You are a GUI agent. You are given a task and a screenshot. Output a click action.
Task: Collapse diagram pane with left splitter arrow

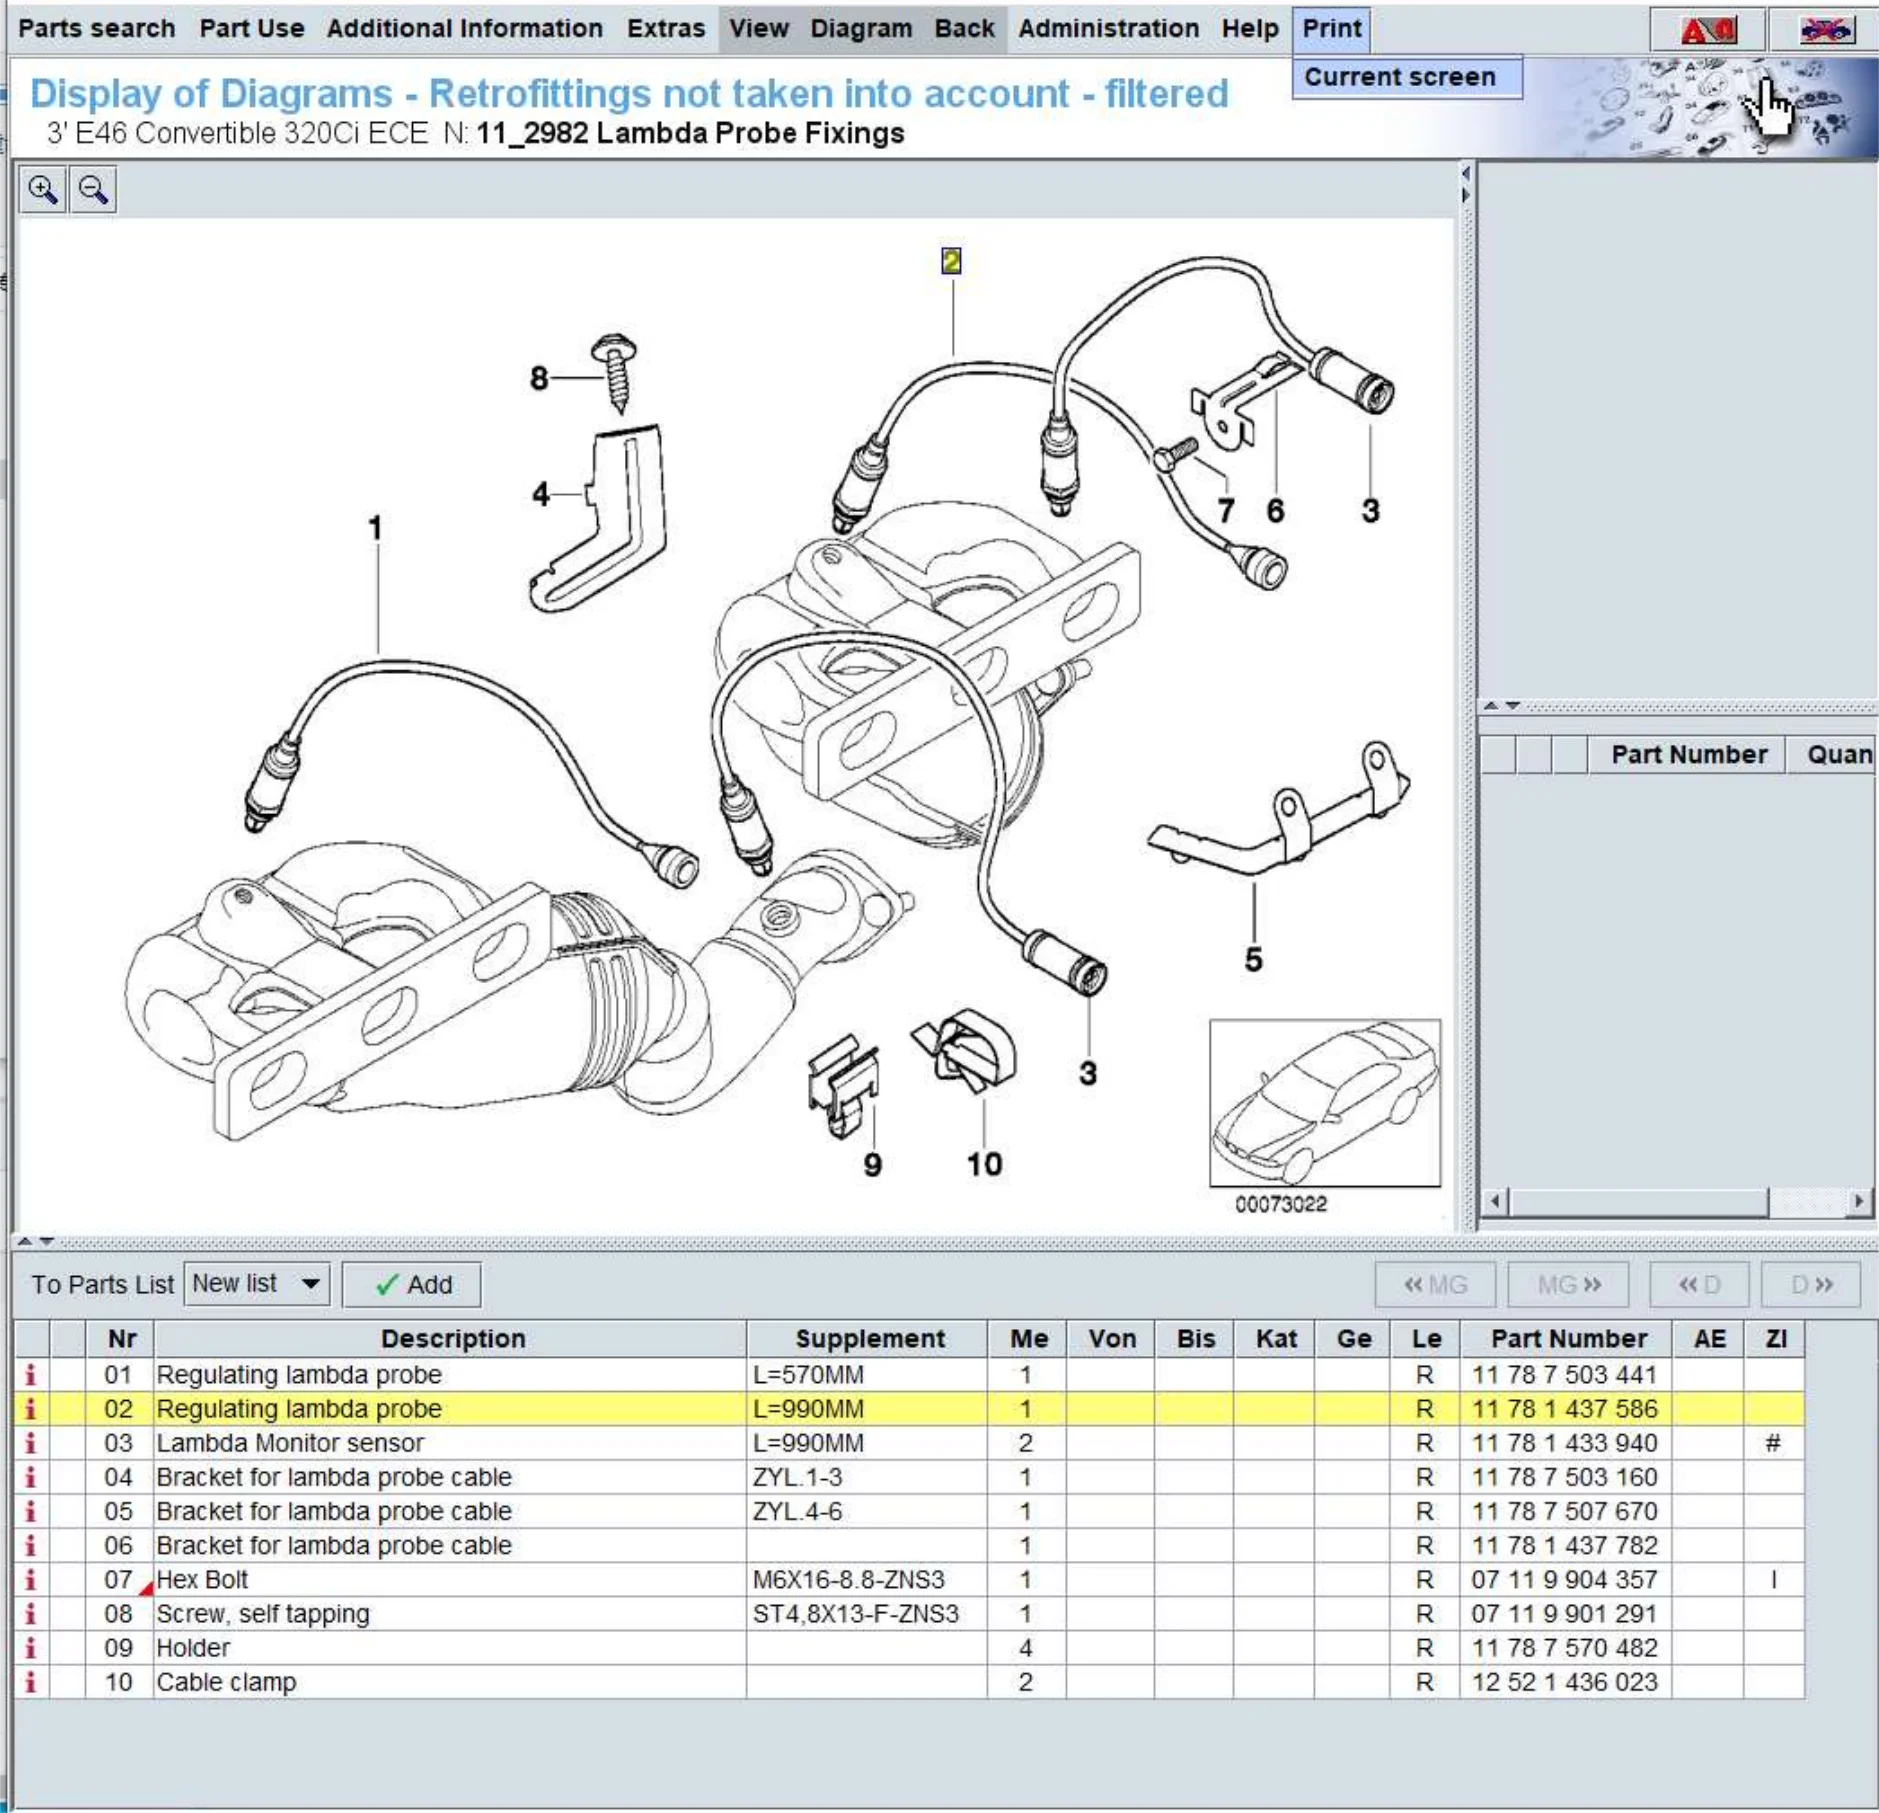(x=1466, y=174)
